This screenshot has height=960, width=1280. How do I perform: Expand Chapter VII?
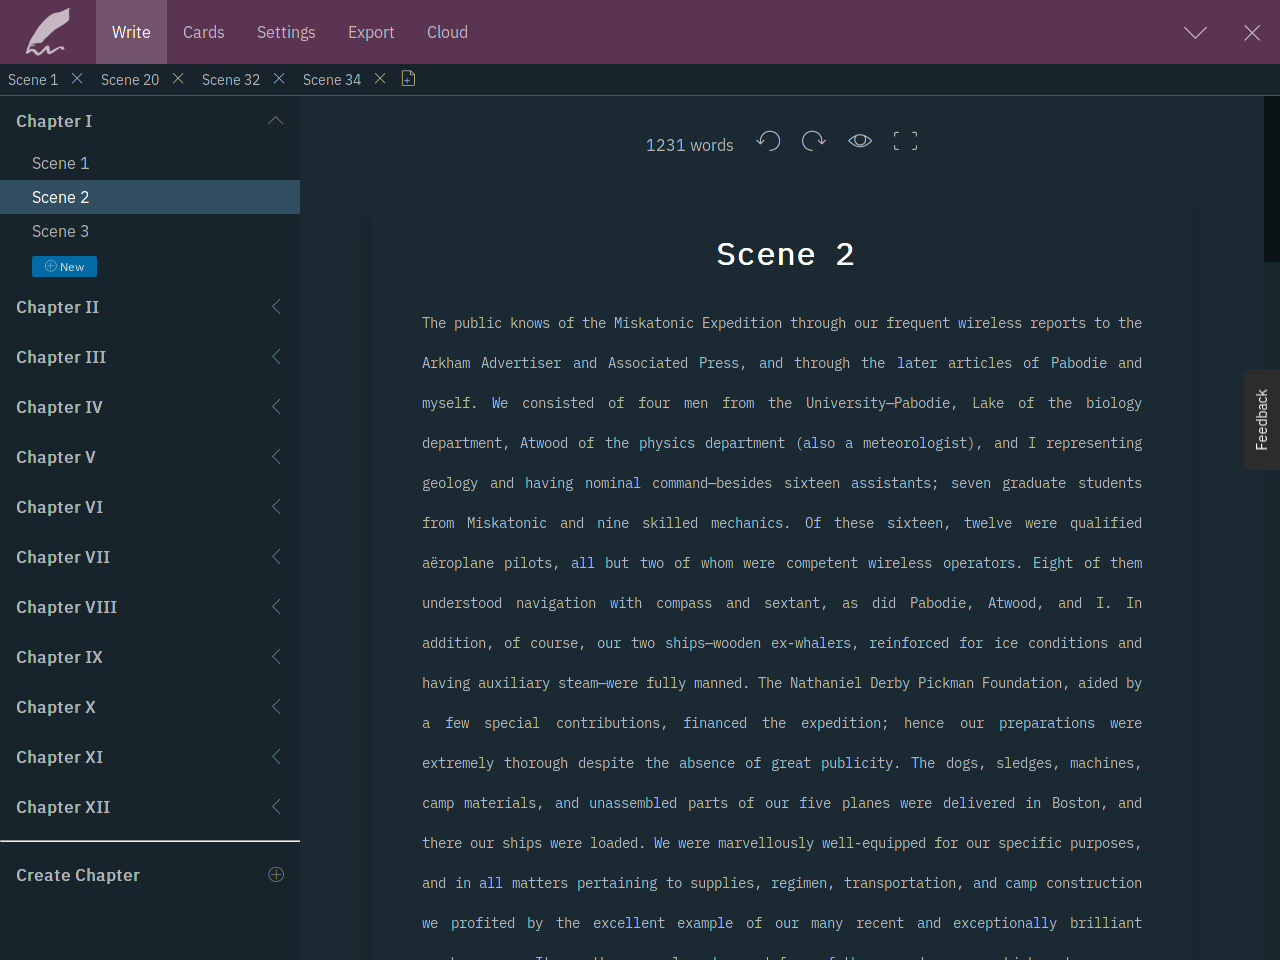point(276,557)
